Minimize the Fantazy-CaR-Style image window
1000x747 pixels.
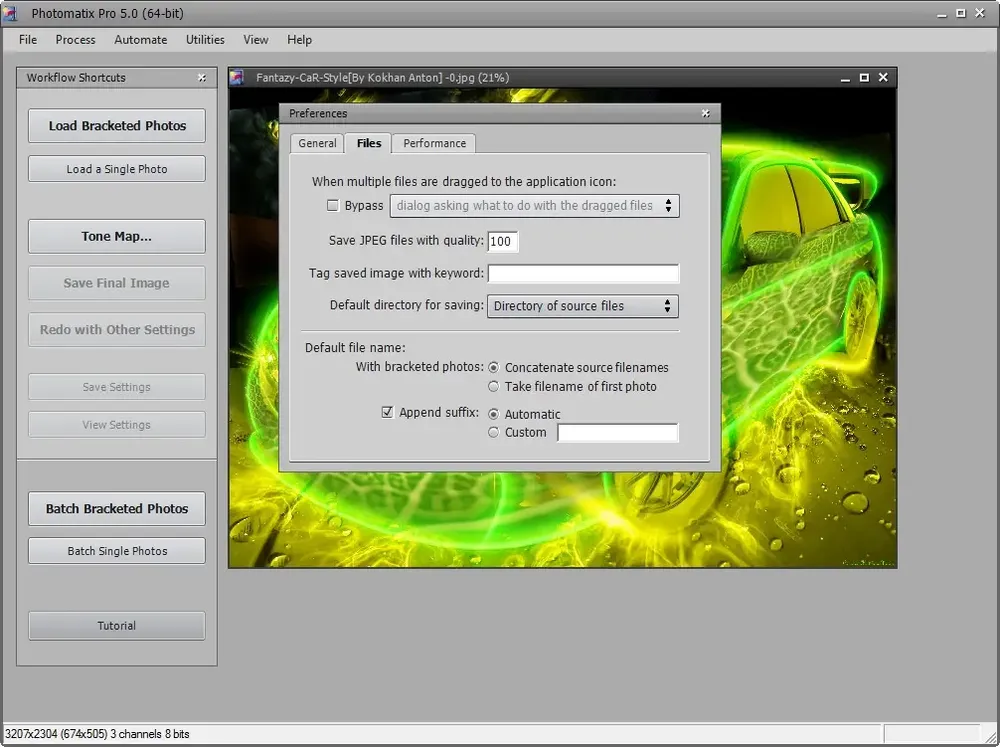pyautogui.click(x=845, y=78)
